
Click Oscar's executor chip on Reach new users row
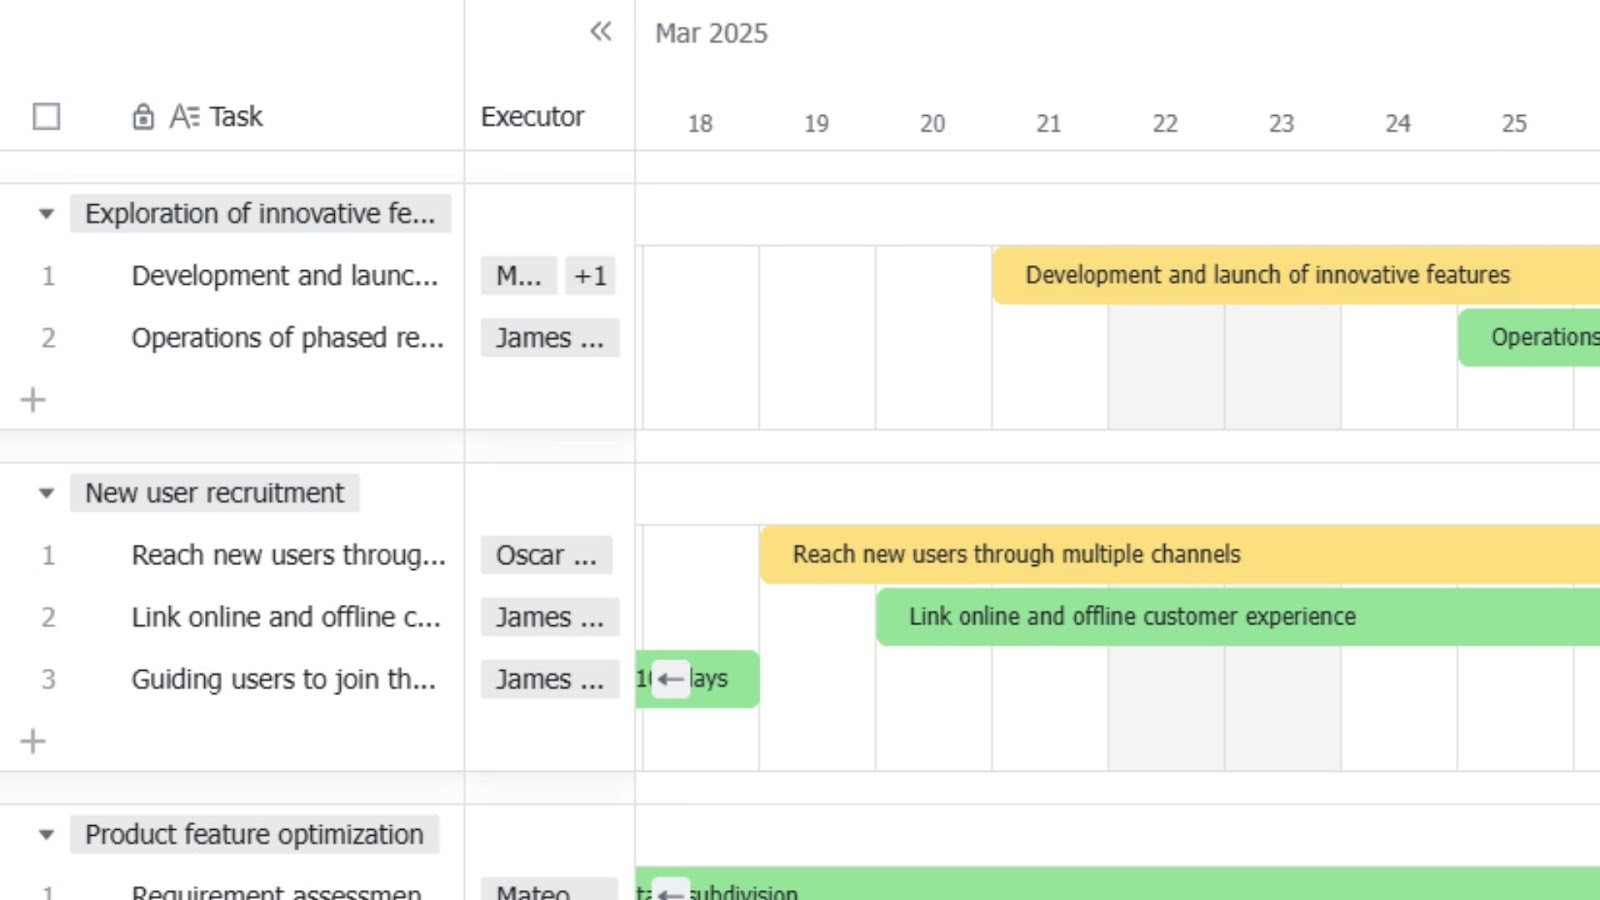[x=546, y=555]
